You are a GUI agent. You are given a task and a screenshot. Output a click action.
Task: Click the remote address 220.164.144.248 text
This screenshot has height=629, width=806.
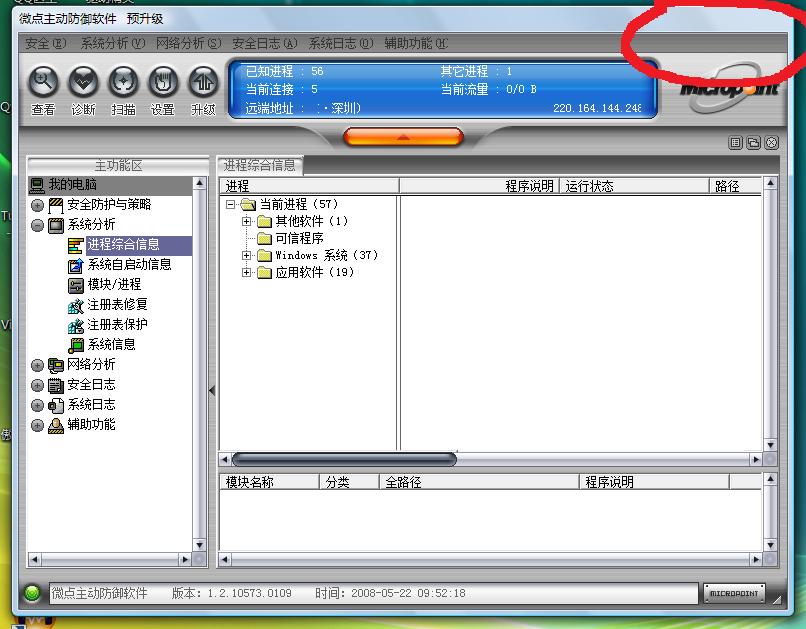pos(597,108)
